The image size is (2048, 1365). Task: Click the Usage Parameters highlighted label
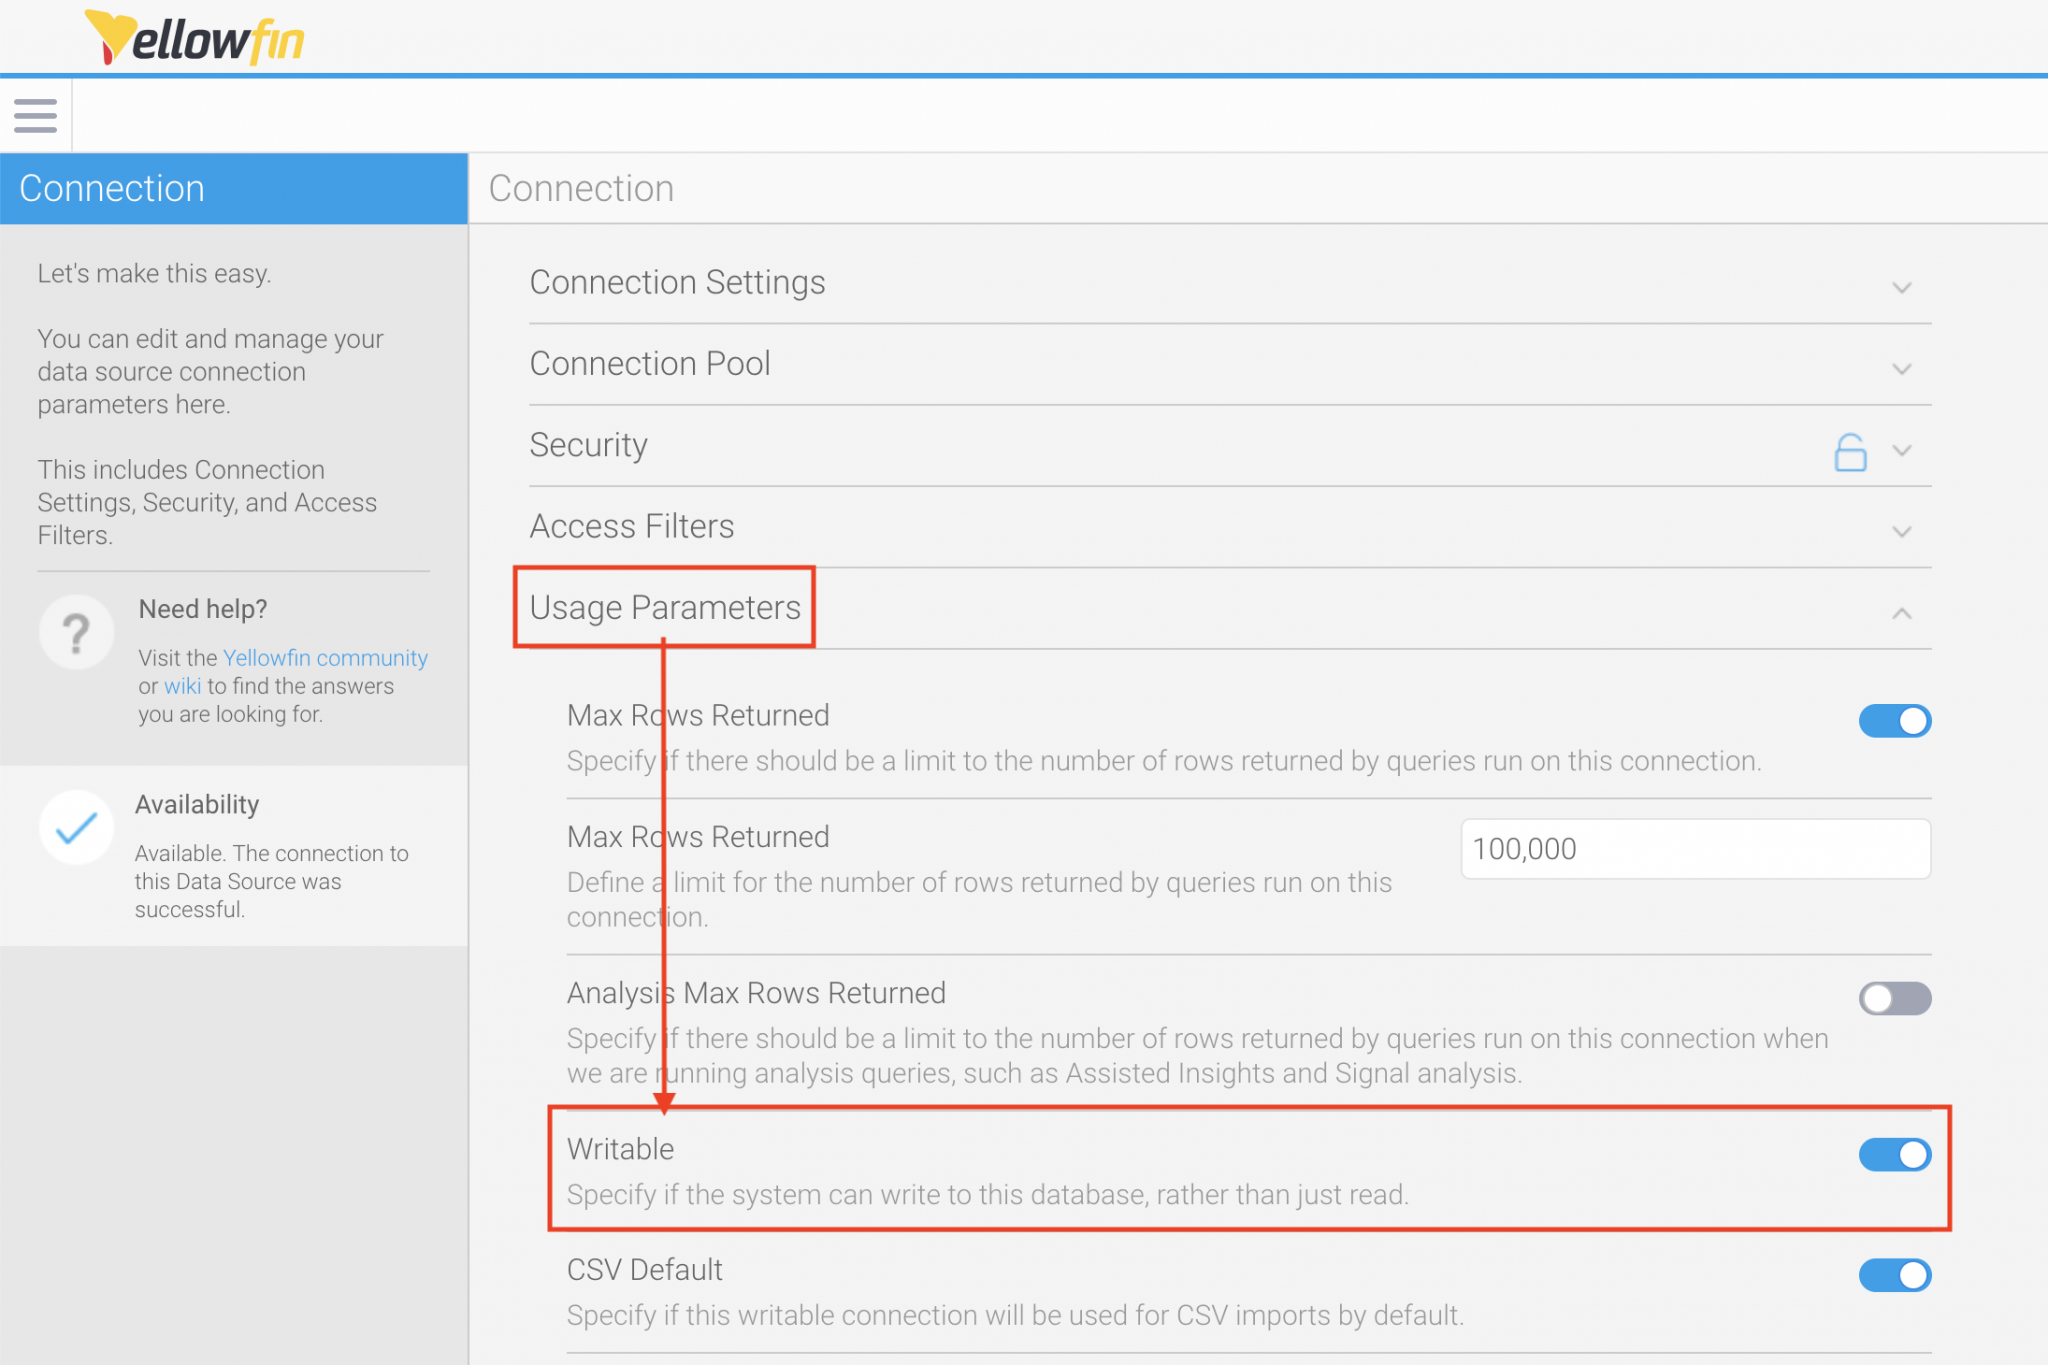click(x=664, y=606)
